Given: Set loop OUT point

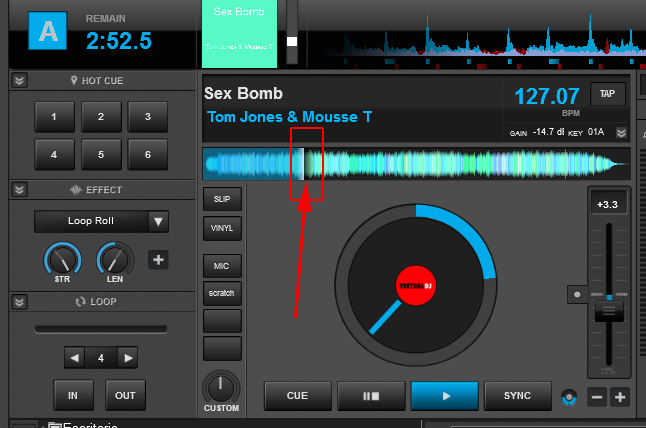Looking at the screenshot, I should pyautogui.click(x=125, y=395).
